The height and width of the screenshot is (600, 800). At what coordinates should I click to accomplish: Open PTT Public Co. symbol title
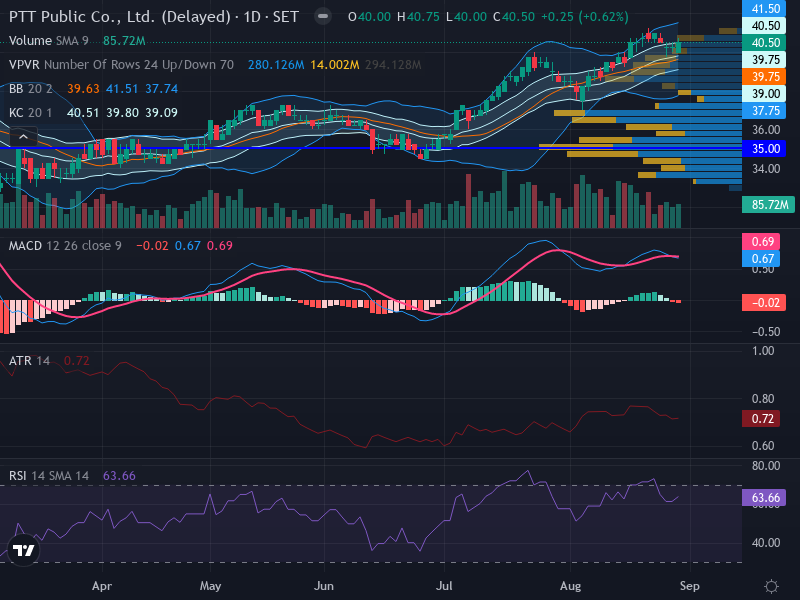pyautogui.click(x=154, y=17)
